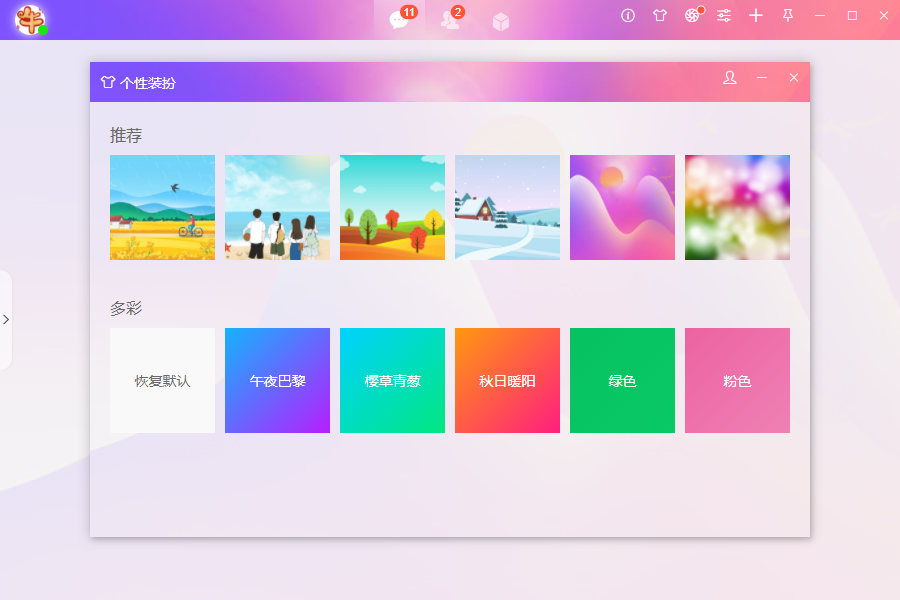Click the 个性装扮 dialog title text
This screenshot has height=600, width=900.
148,83
